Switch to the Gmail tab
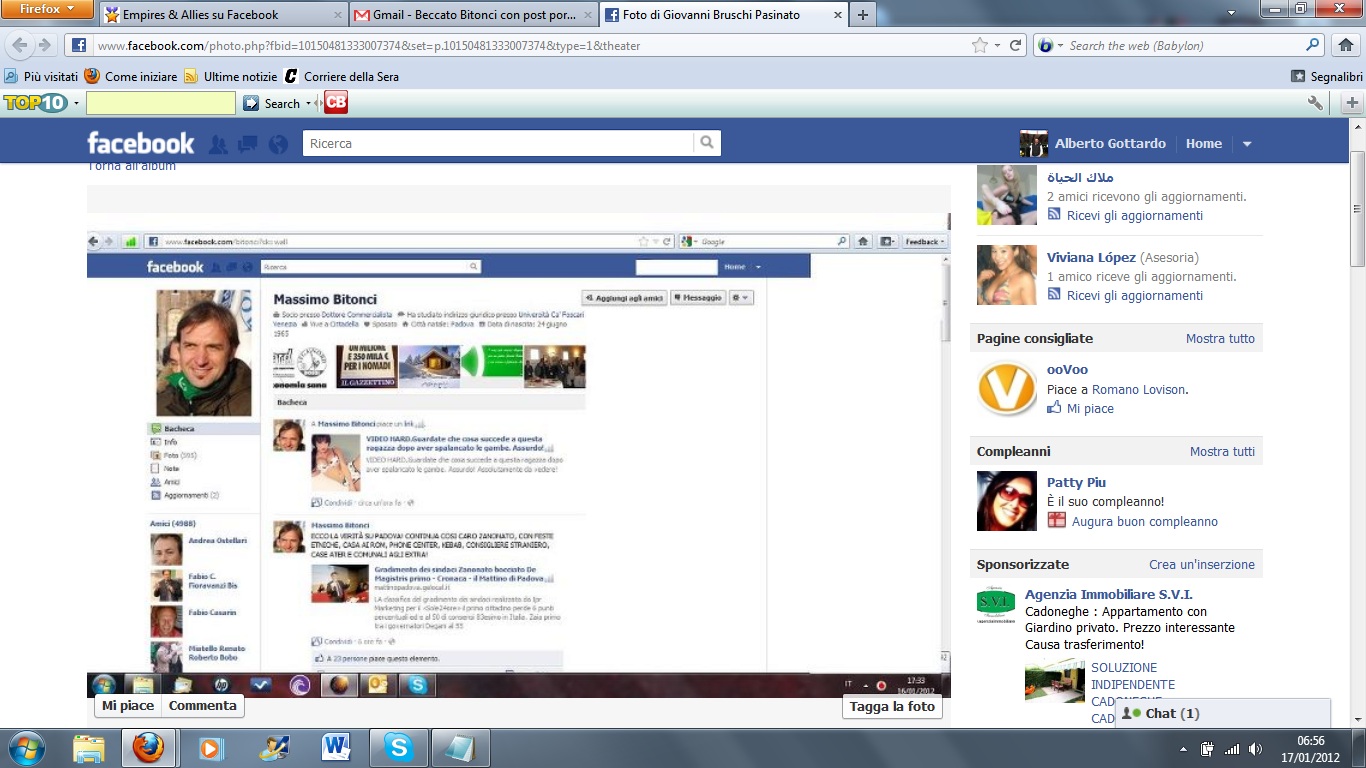Viewport: 1366px width, 768px height. tap(474, 15)
